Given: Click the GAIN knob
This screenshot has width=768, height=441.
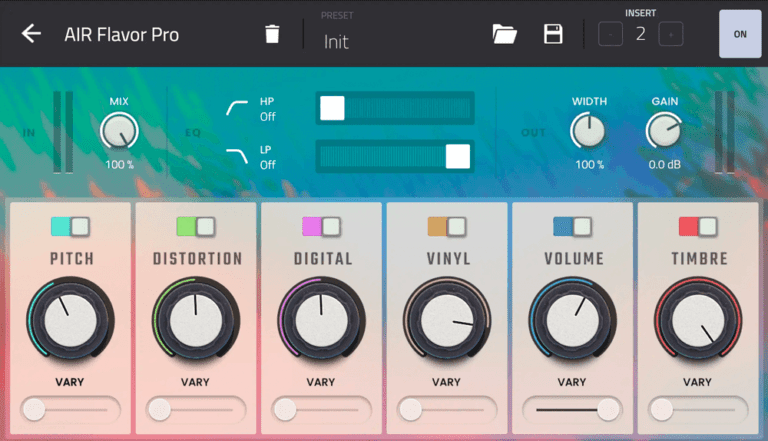Looking at the screenshot, I should [664, 131].
